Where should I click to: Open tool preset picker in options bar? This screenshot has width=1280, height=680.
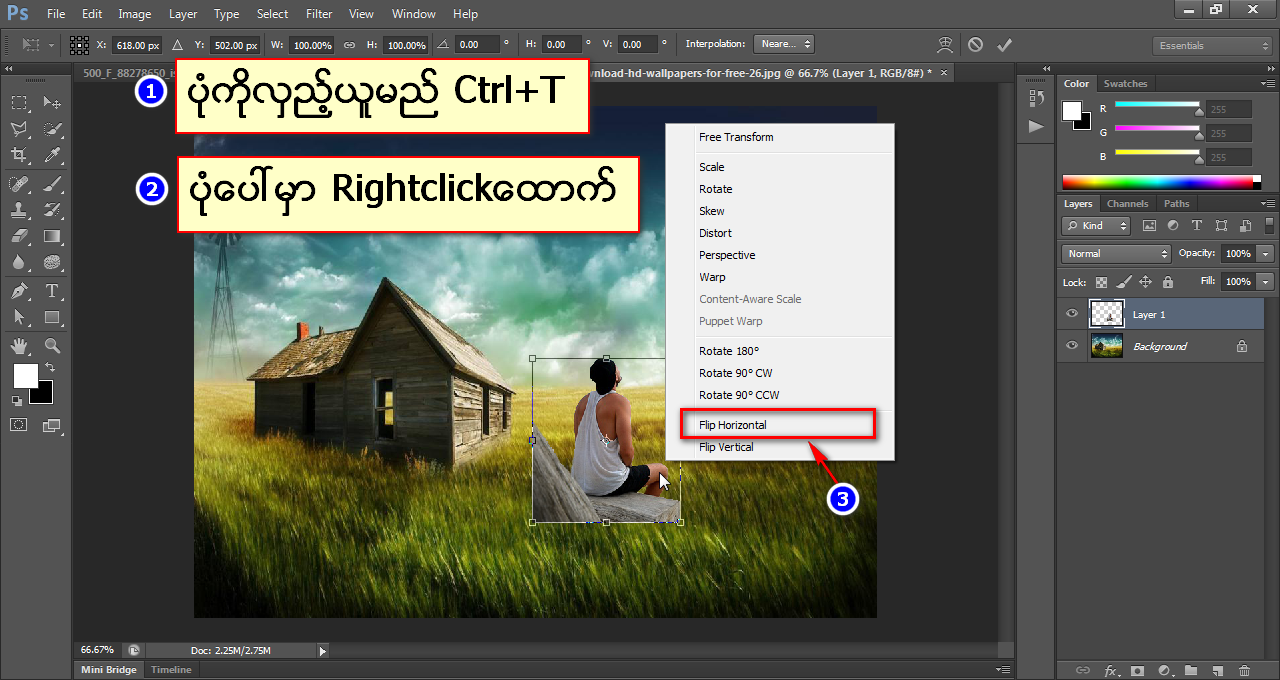tap(37, 45)
